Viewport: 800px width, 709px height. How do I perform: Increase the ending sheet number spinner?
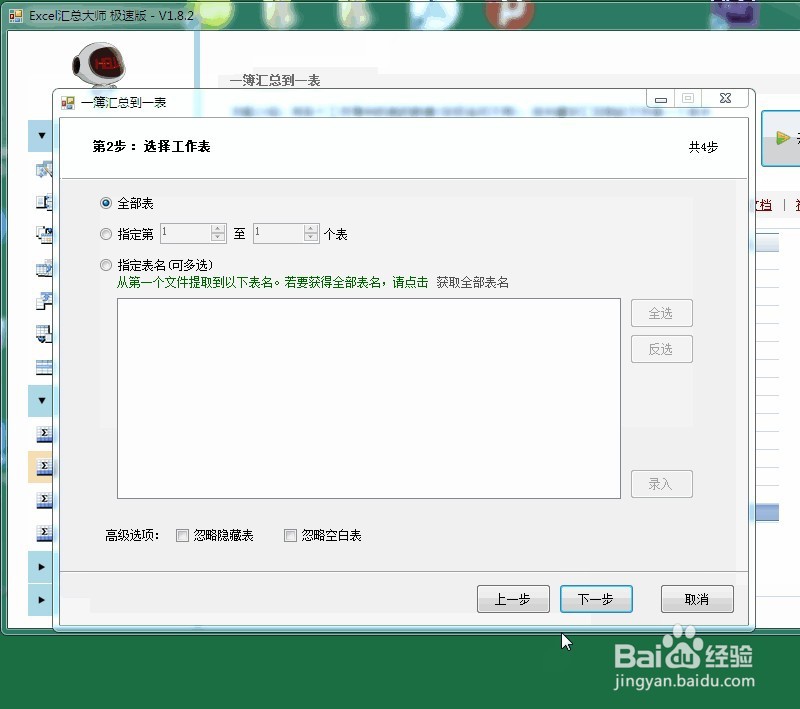pos(311,229)
